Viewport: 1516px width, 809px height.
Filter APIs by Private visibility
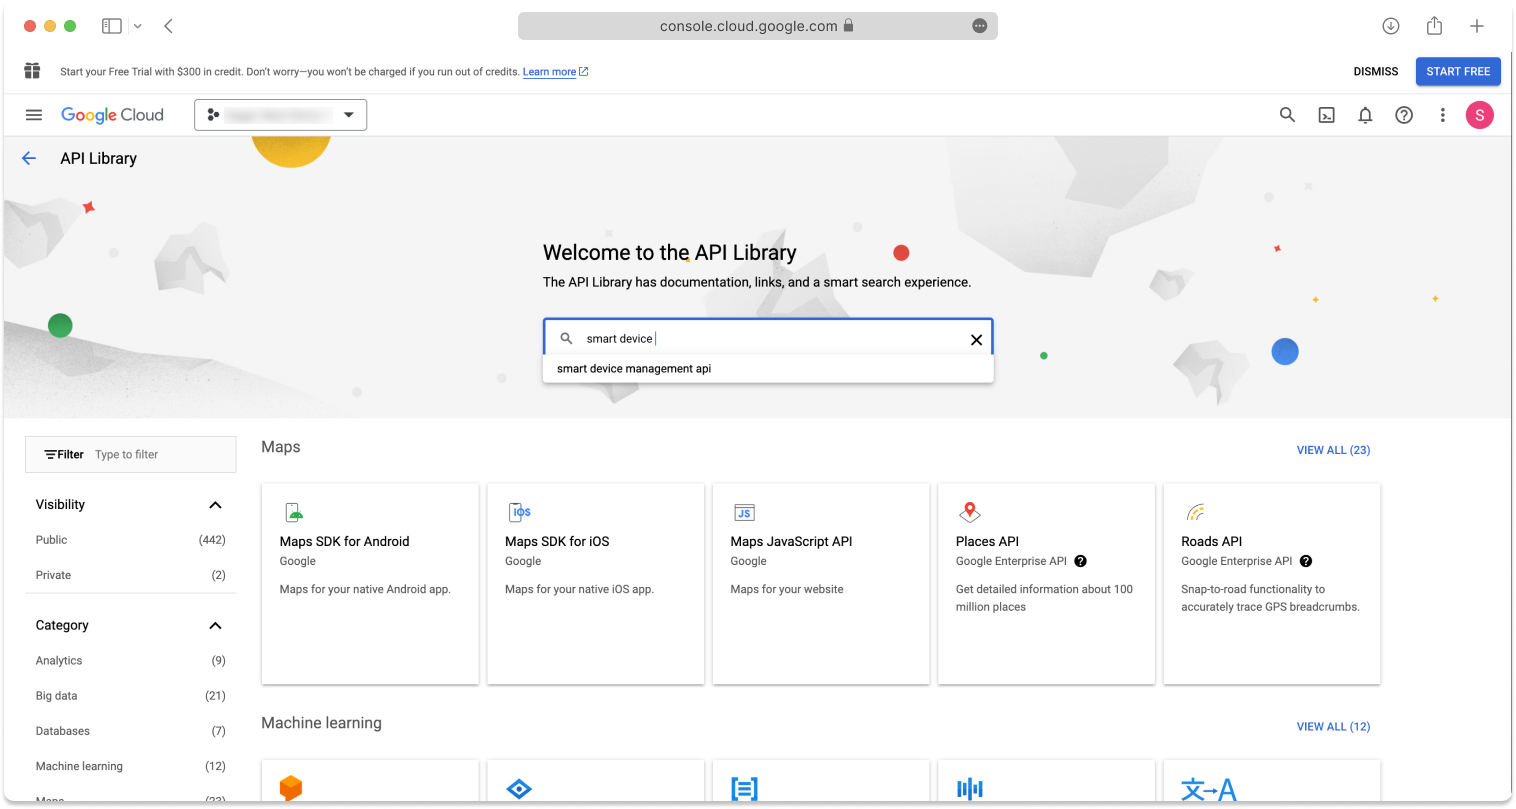53,575
